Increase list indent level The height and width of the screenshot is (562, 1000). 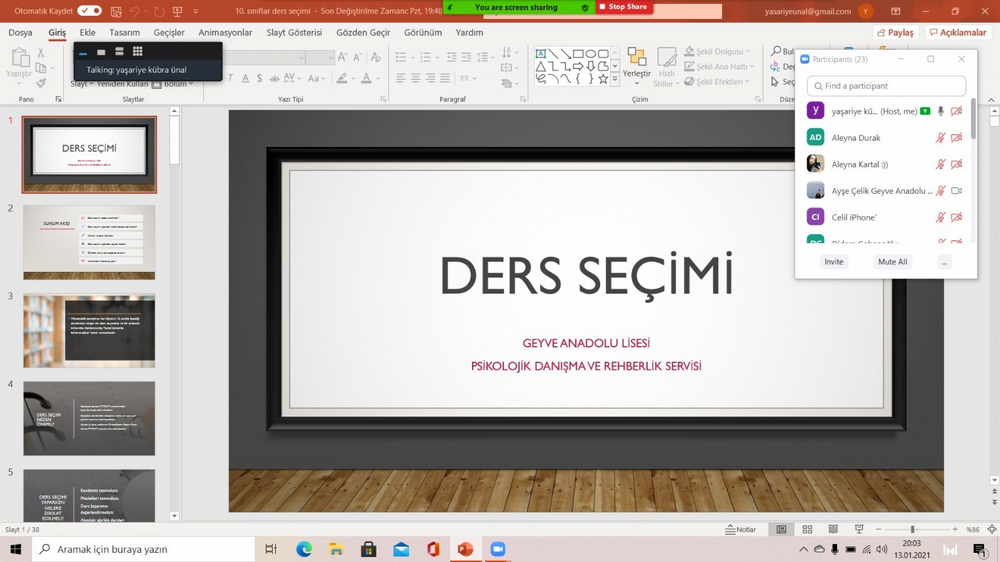466,57
